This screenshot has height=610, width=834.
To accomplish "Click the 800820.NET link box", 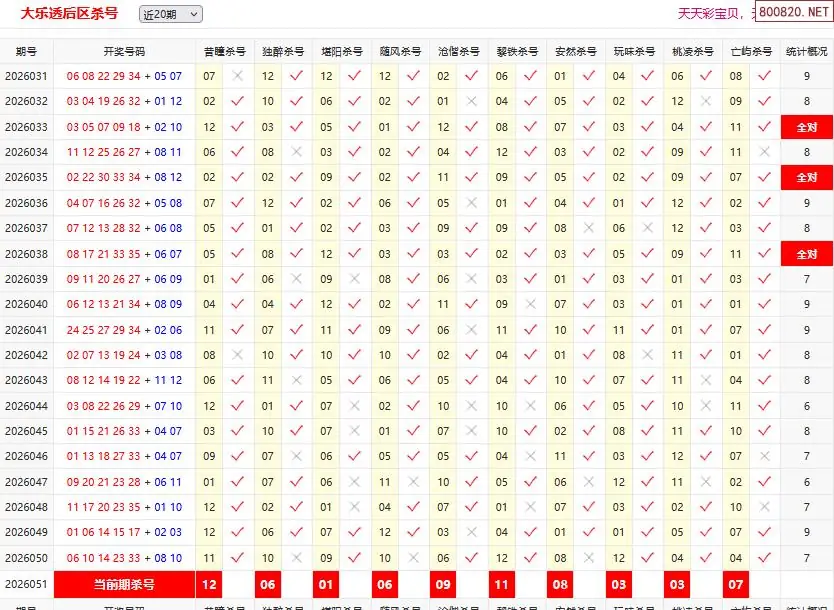I will (794, 12).
